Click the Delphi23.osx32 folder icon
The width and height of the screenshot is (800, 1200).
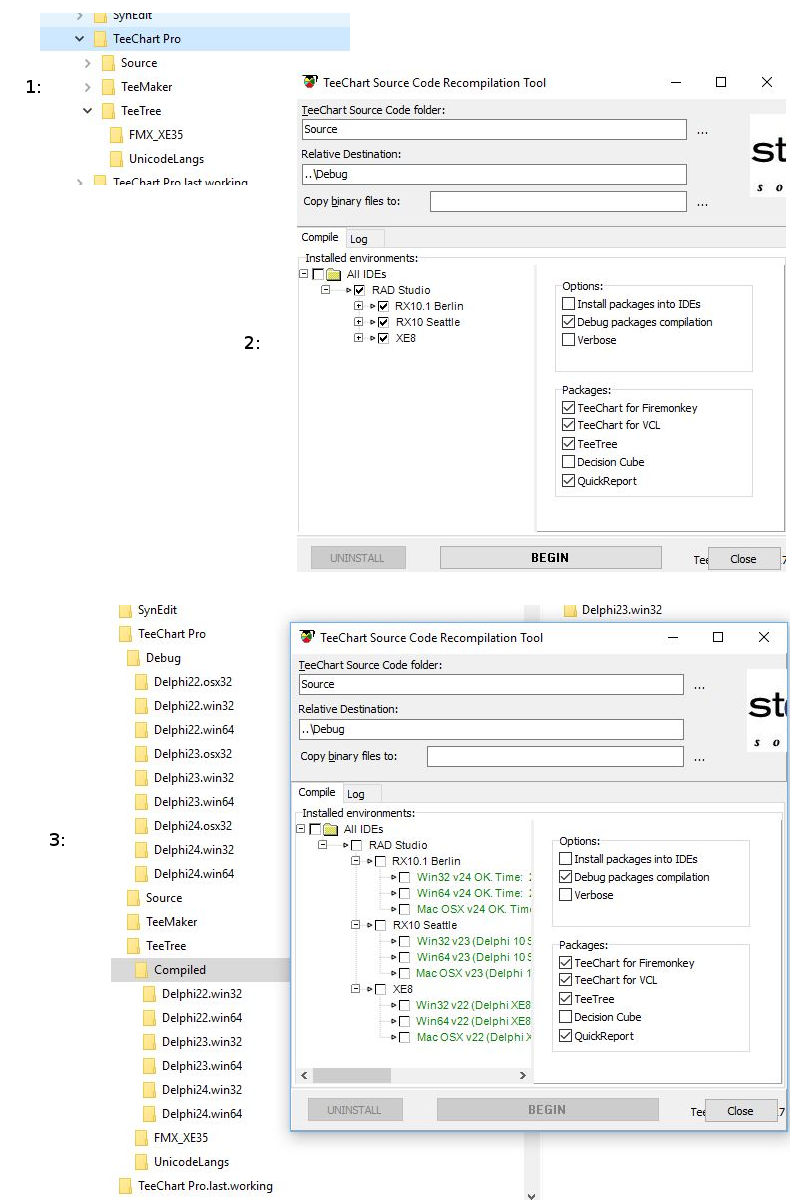[x=141, y=754]
